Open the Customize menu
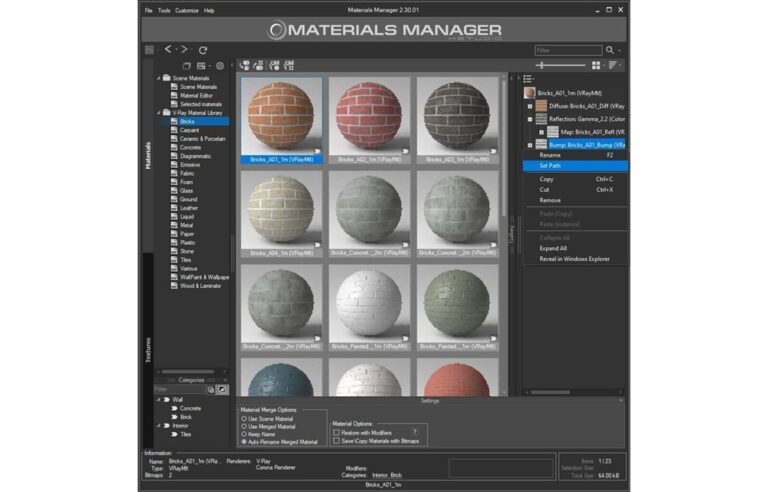This screenshot has height=492, width=768. point(187,10)
